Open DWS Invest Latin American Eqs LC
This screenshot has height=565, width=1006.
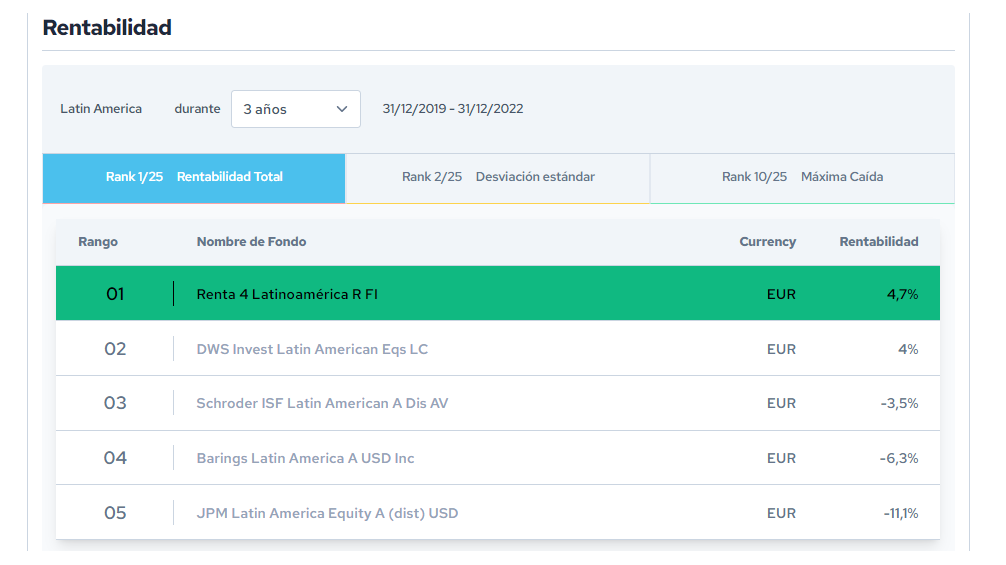pyautogui.click(x=312, y=349)
